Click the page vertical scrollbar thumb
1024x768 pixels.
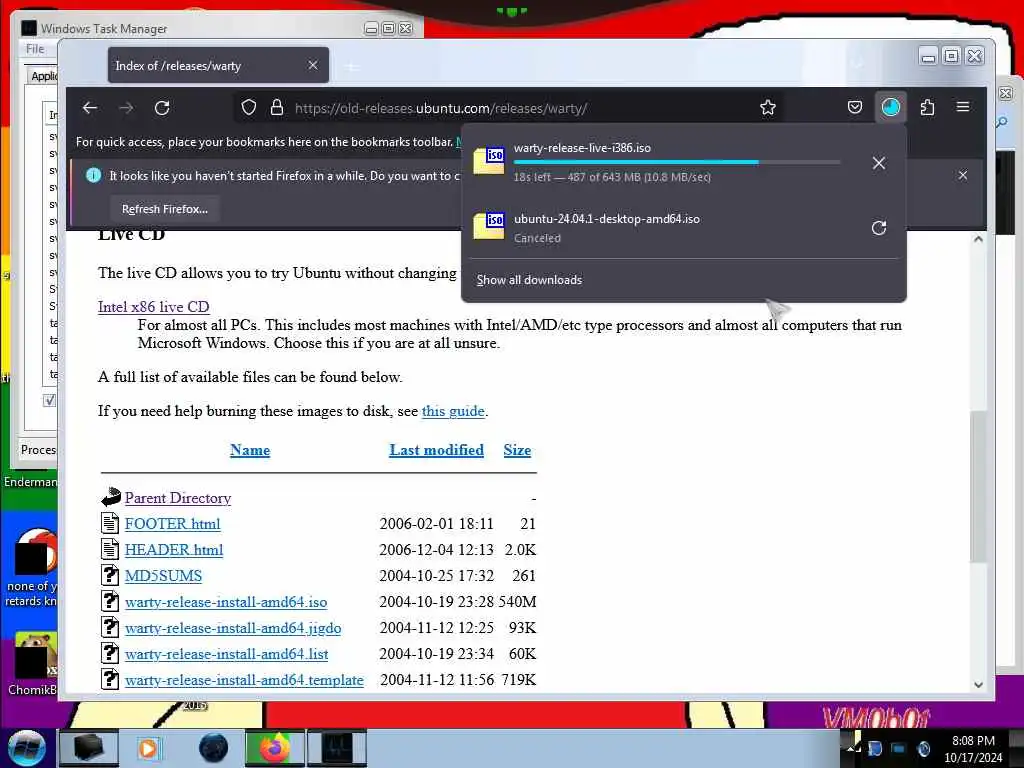tap(978, 487)
